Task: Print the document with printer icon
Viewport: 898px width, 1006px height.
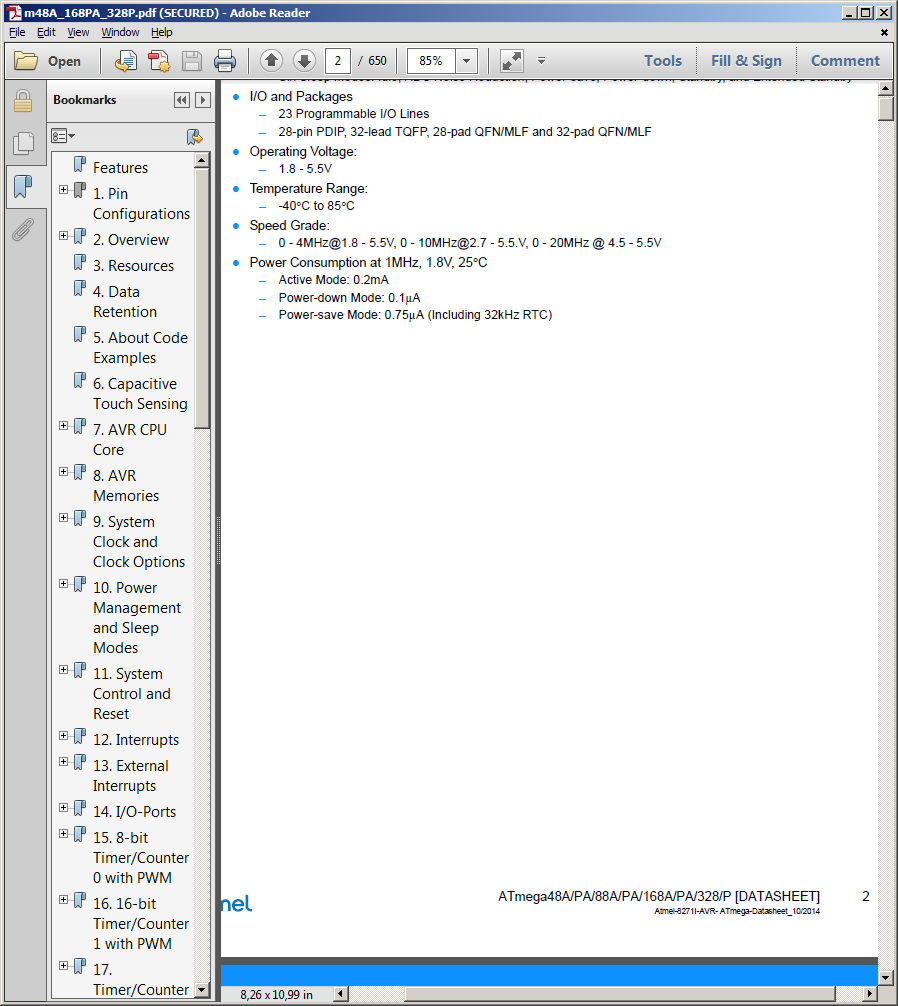Action: [224, 61]
